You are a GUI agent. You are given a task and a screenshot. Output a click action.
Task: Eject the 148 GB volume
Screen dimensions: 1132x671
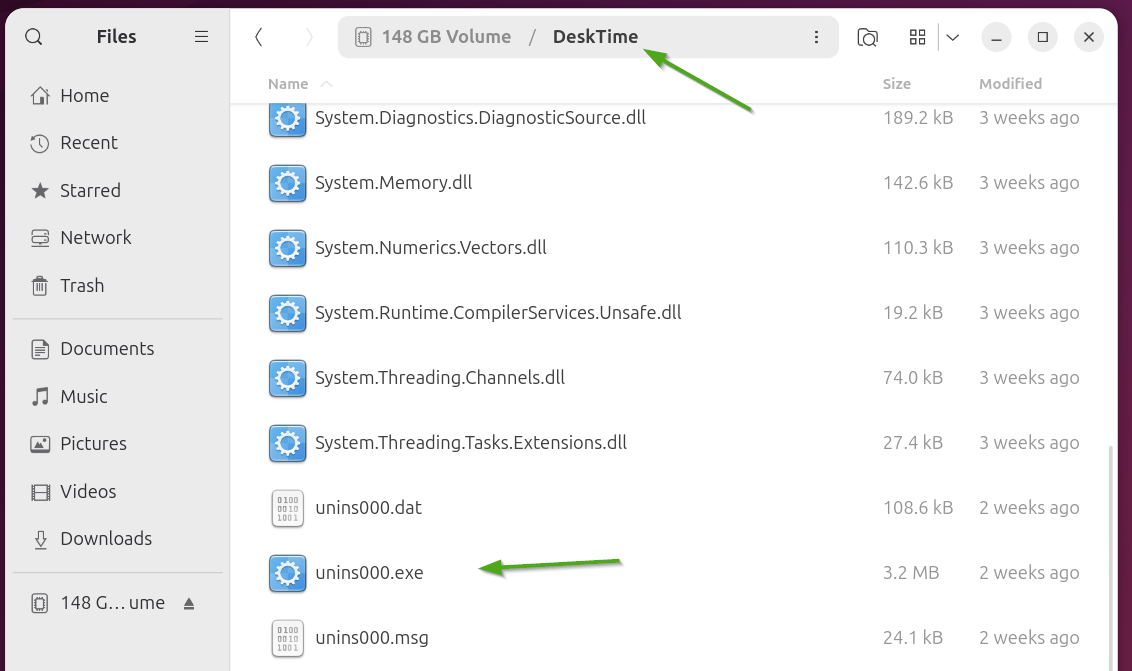tap(189, 603)
